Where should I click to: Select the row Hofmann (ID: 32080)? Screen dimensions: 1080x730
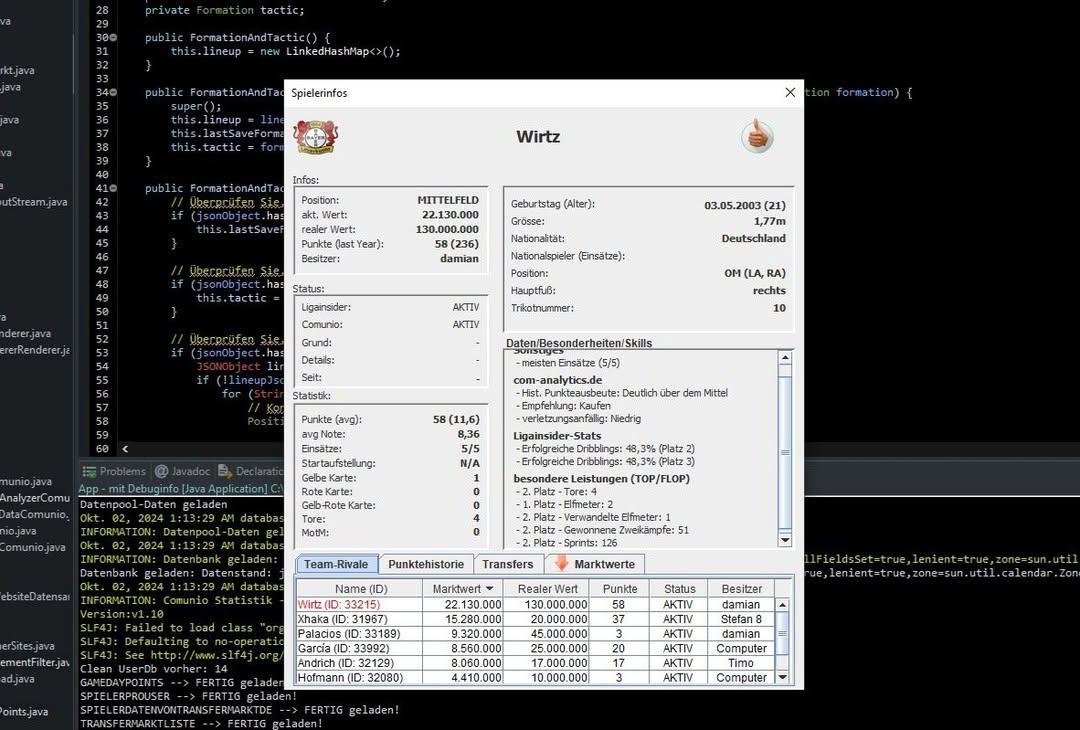pos(535,677)
